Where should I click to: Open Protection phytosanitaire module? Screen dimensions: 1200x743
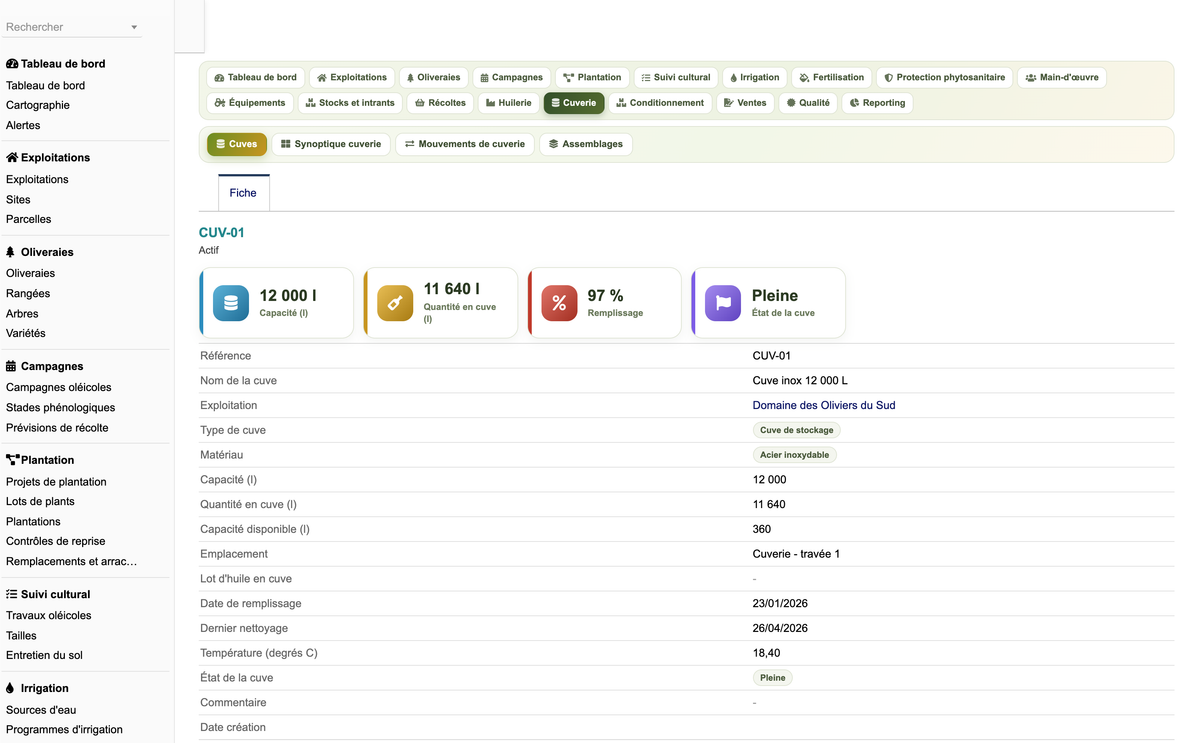pos(945,77)
